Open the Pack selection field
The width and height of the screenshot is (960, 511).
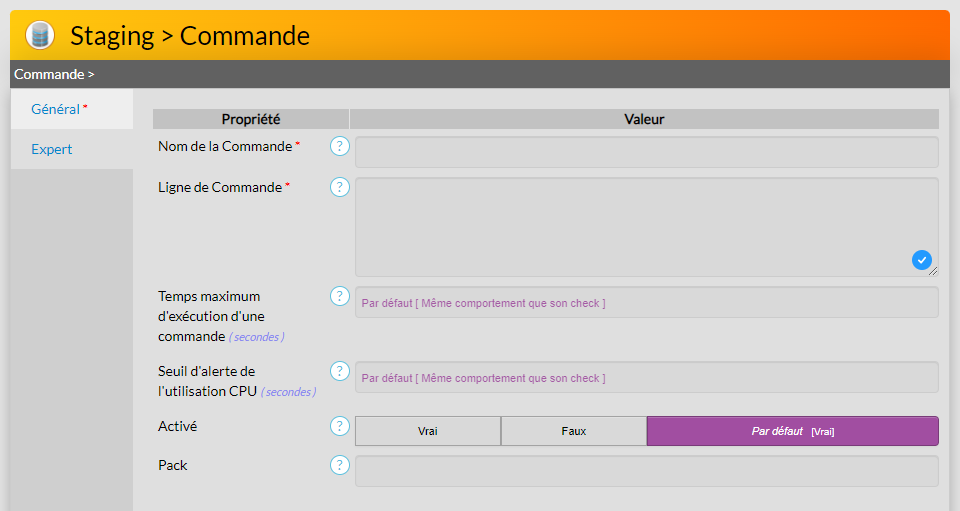[646, 471]
